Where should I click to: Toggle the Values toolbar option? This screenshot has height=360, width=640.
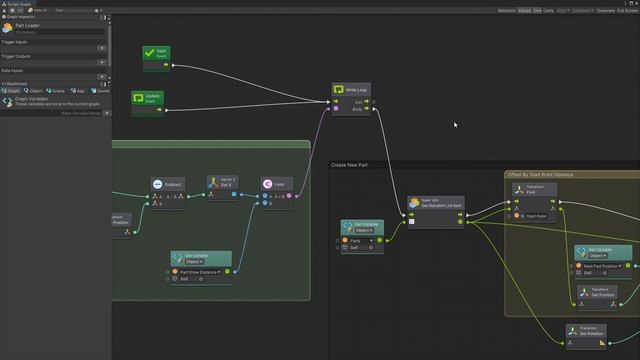pyautogui.click(x=524, y=11)
